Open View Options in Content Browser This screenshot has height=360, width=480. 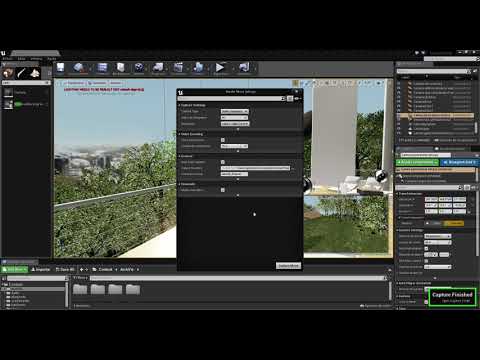375,306
